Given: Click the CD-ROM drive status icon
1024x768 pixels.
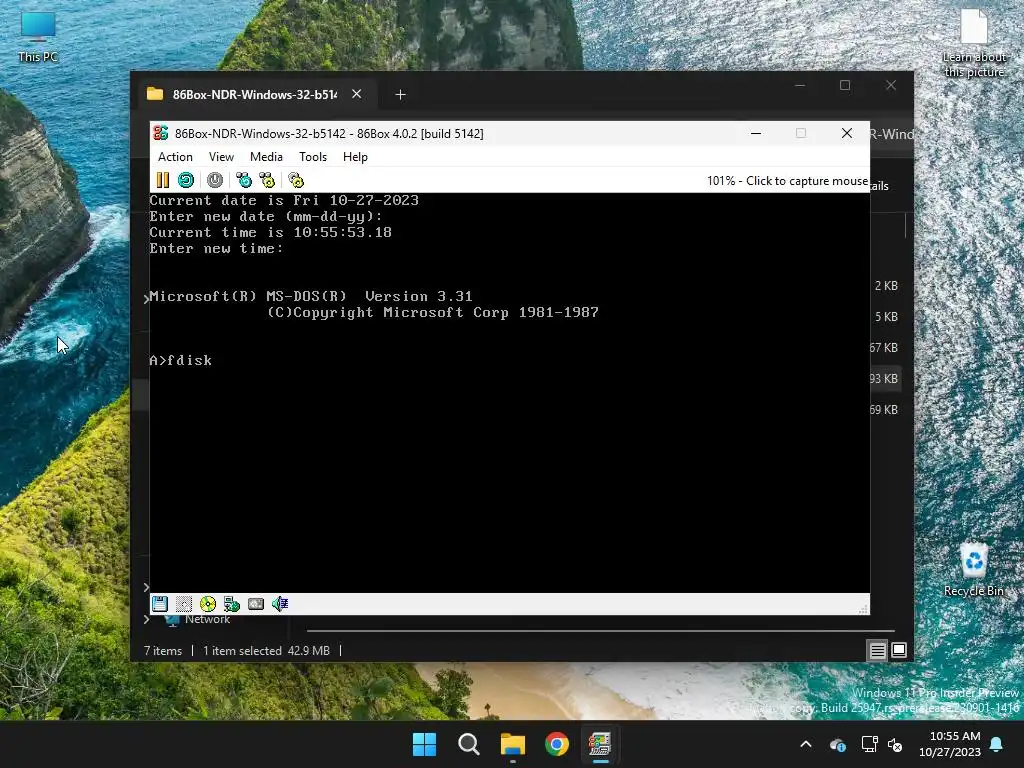Looking at the screenshot, I should point(208,604).
